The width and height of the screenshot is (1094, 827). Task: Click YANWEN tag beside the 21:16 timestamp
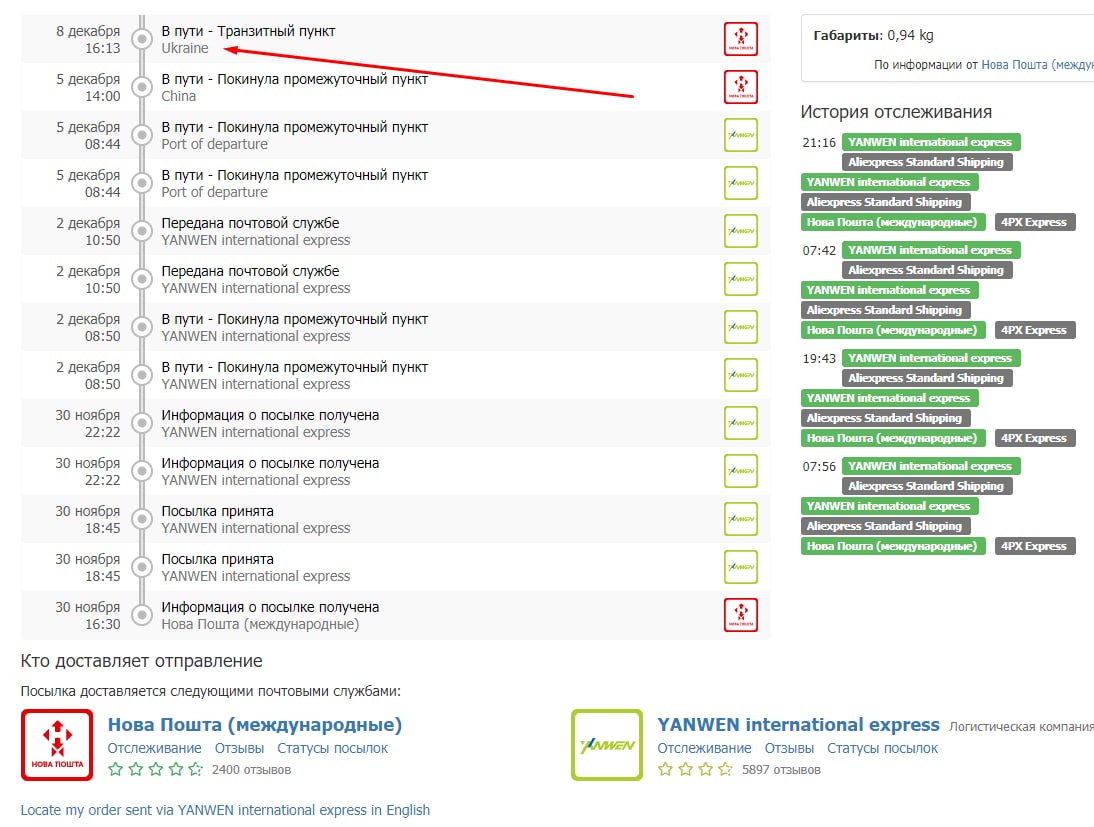(x=931, y=142)
